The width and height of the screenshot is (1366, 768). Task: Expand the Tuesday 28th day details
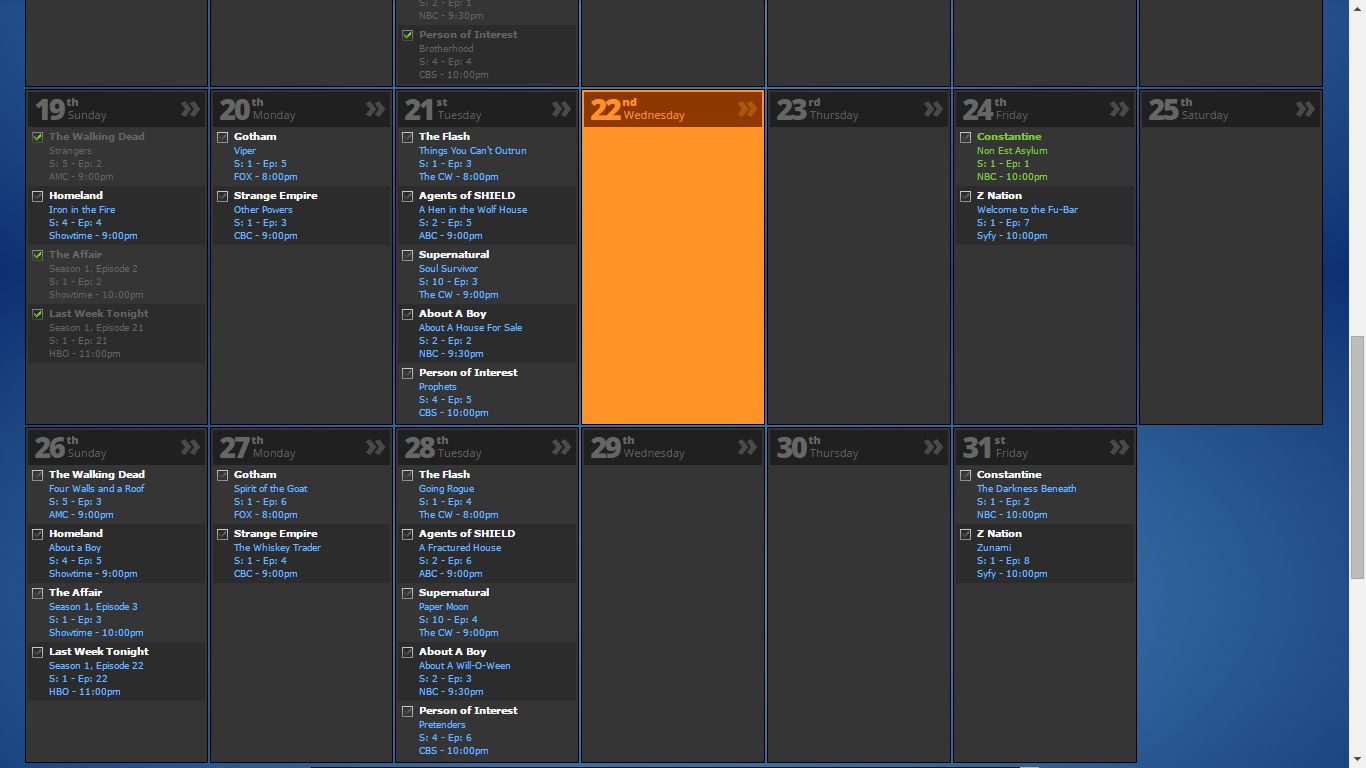click(x=562, y=447)
